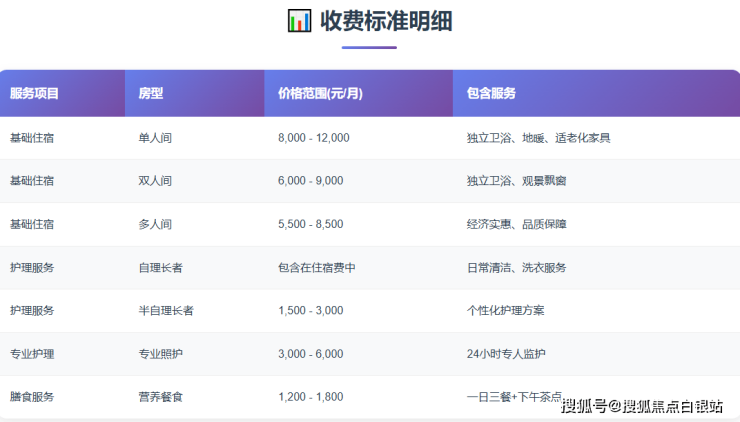Click the 专业照护 cell

click(x=160, y=354)
